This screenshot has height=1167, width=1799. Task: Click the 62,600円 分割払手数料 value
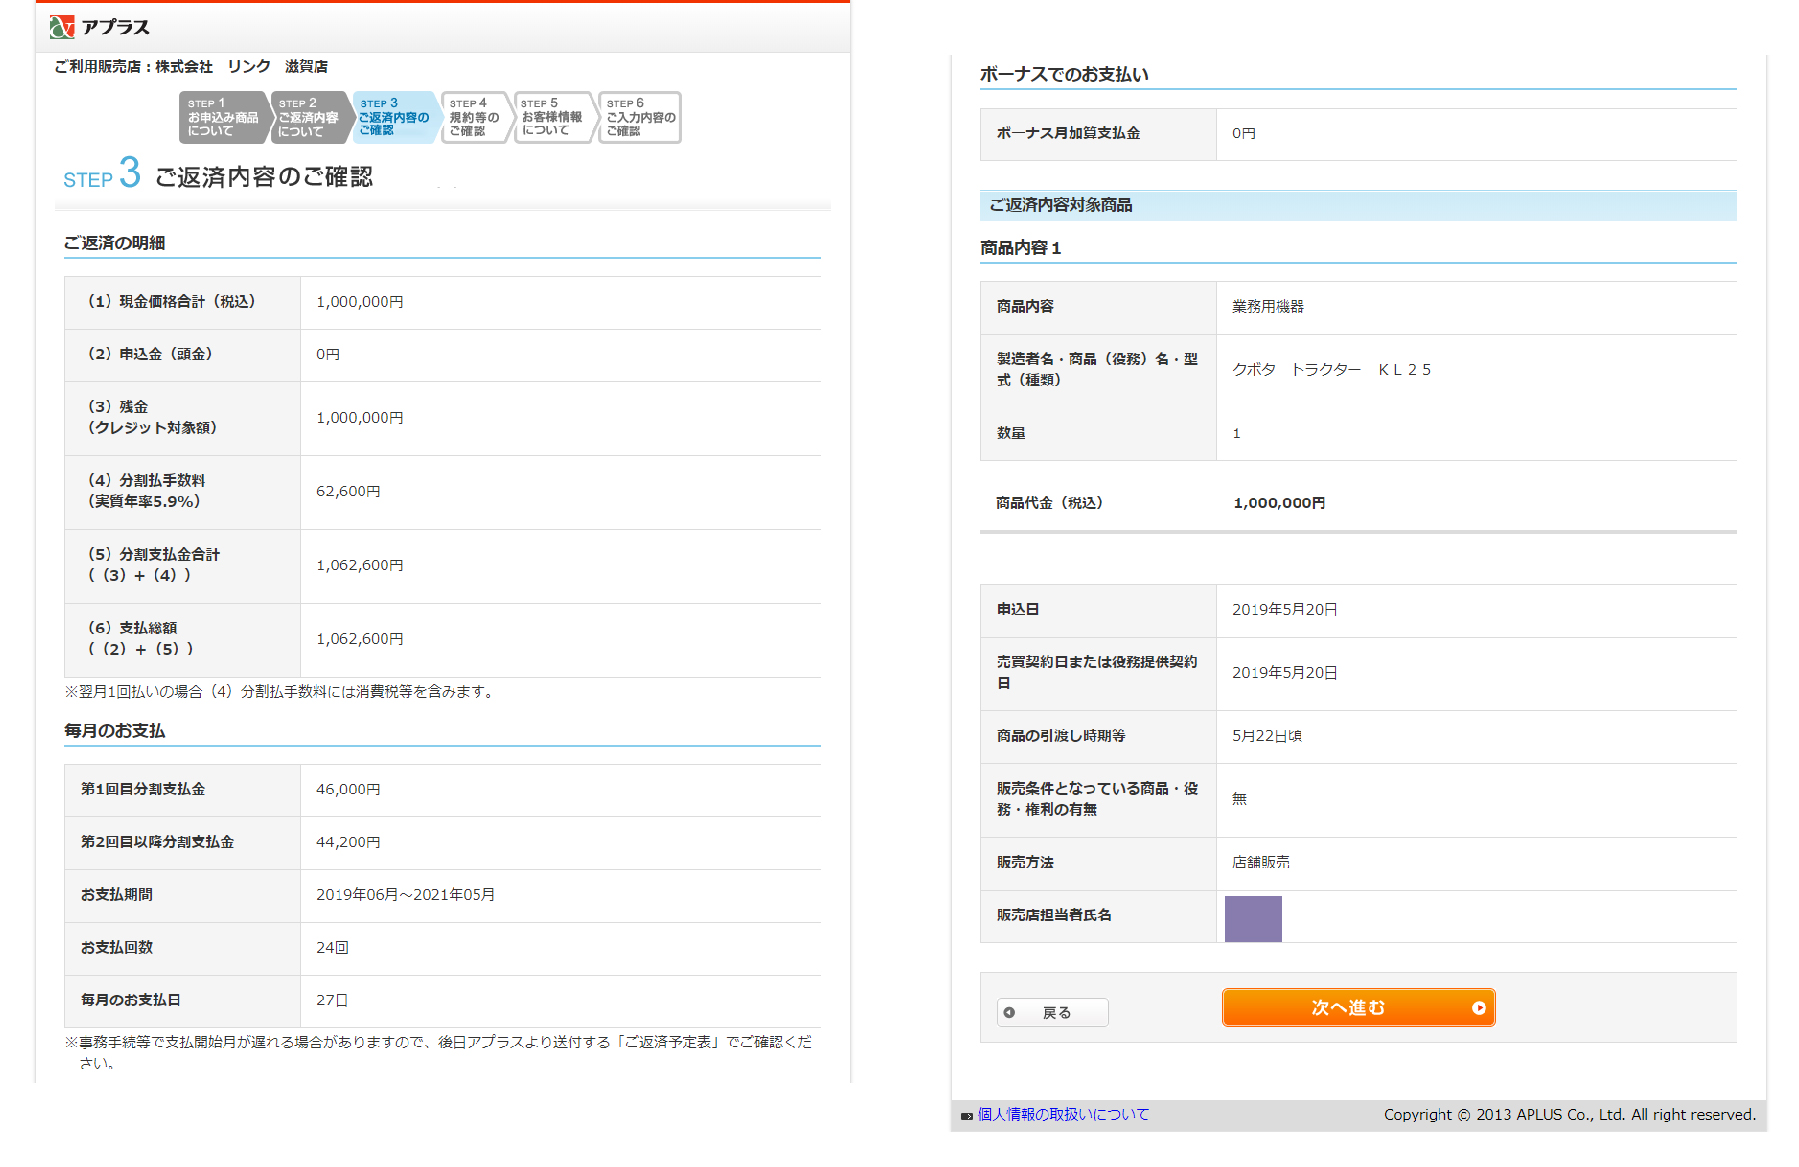[x=348, y=492]
